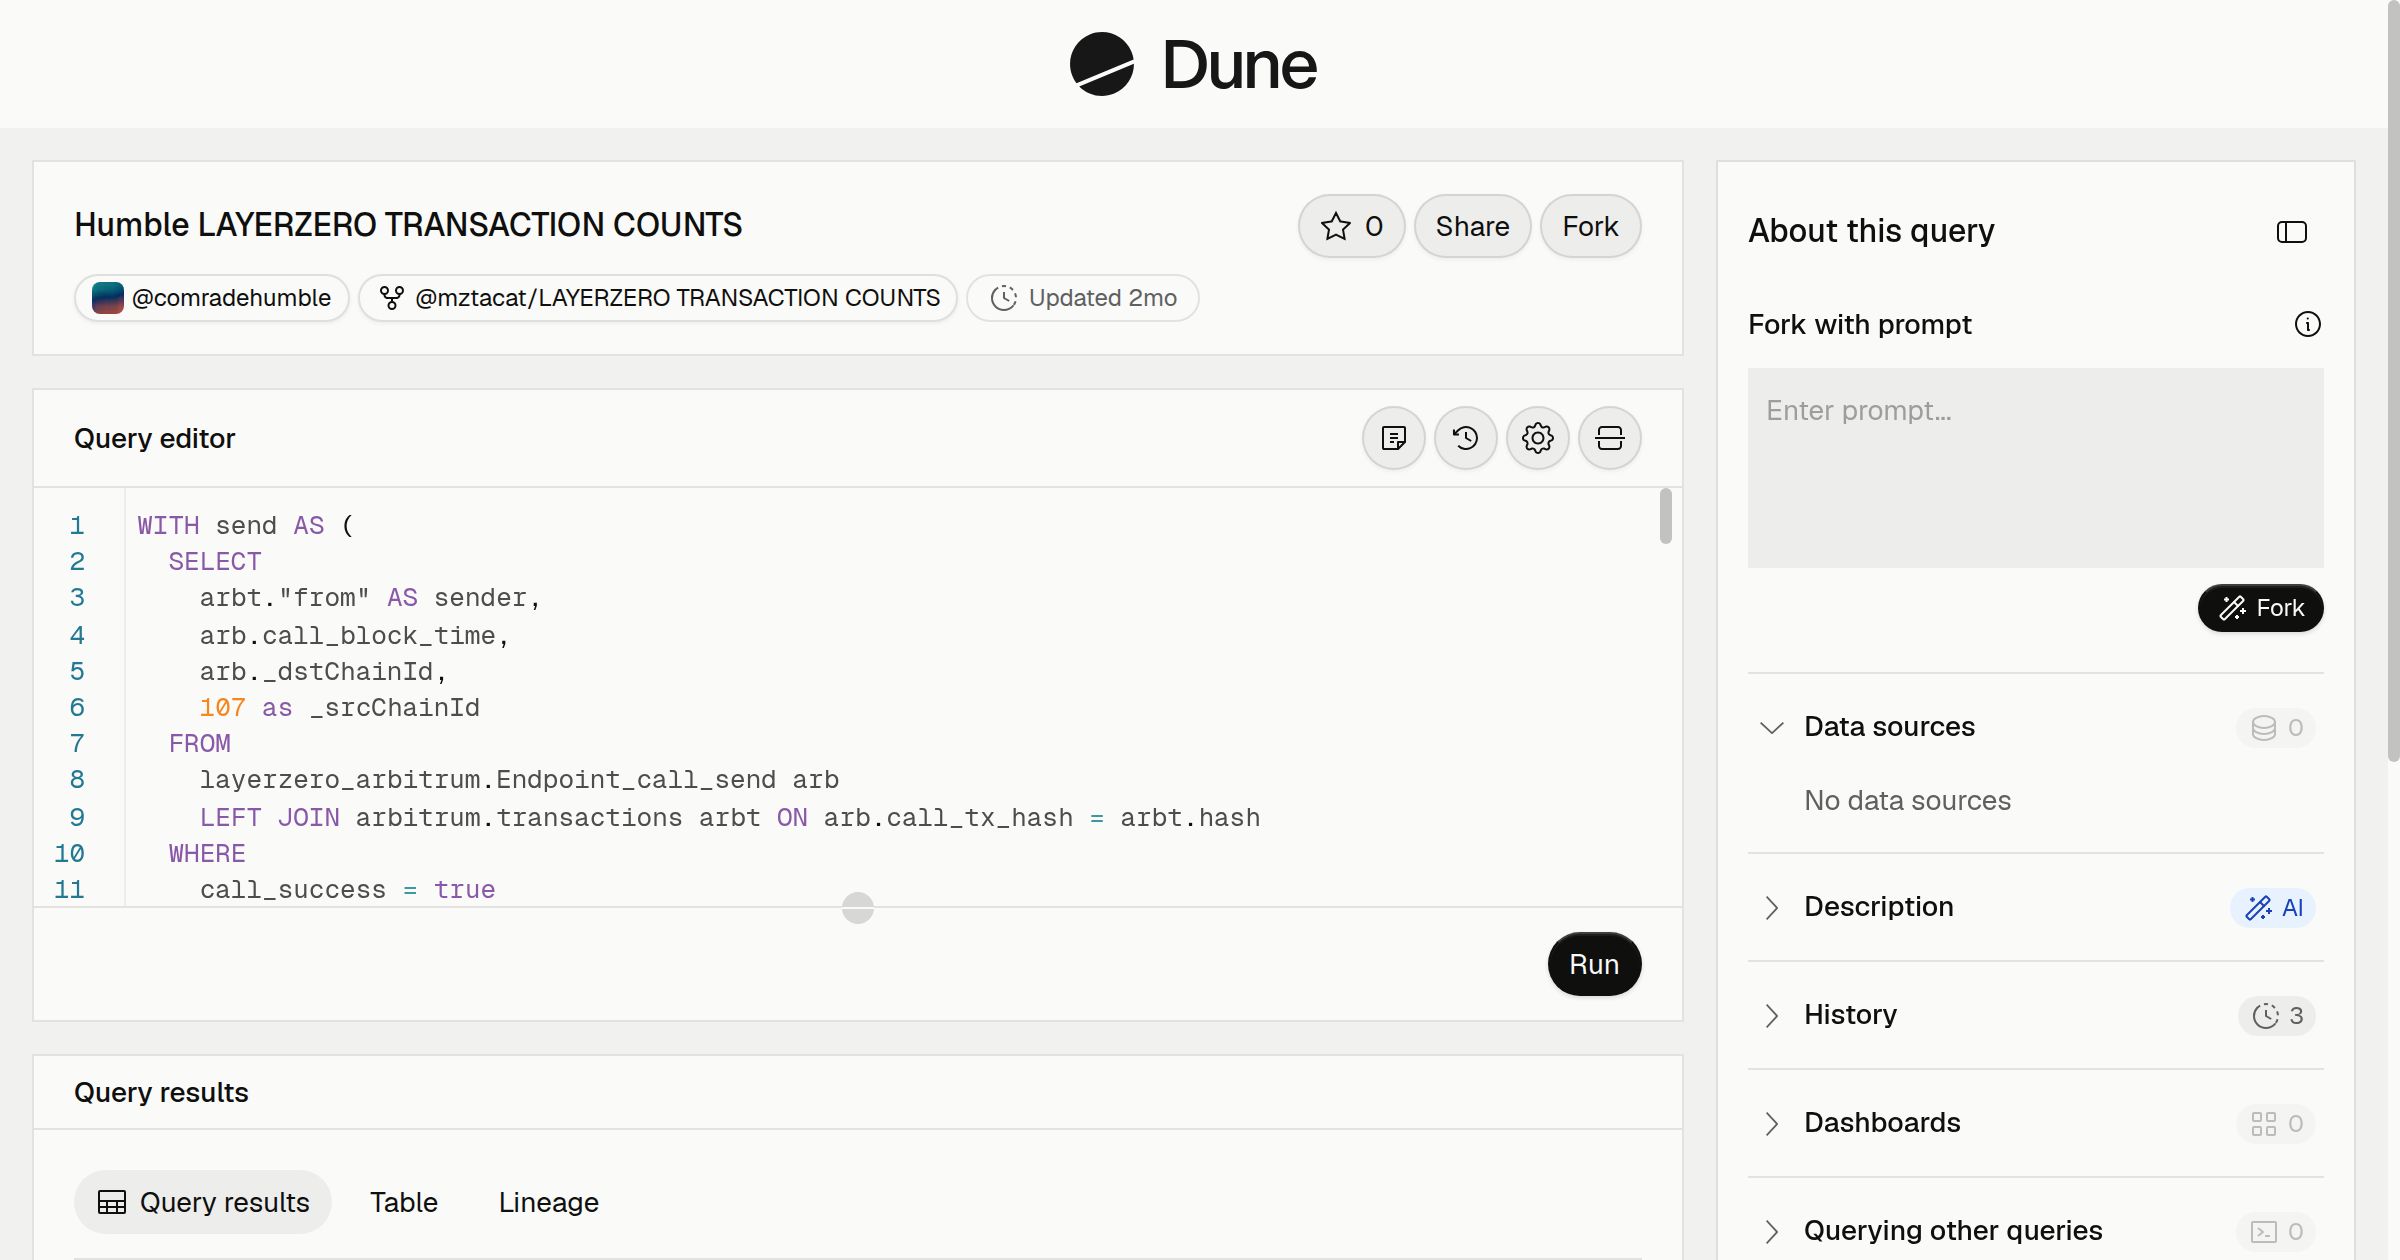
Task: Click the Updated 2mo badge
Action: coord(1083,298)
